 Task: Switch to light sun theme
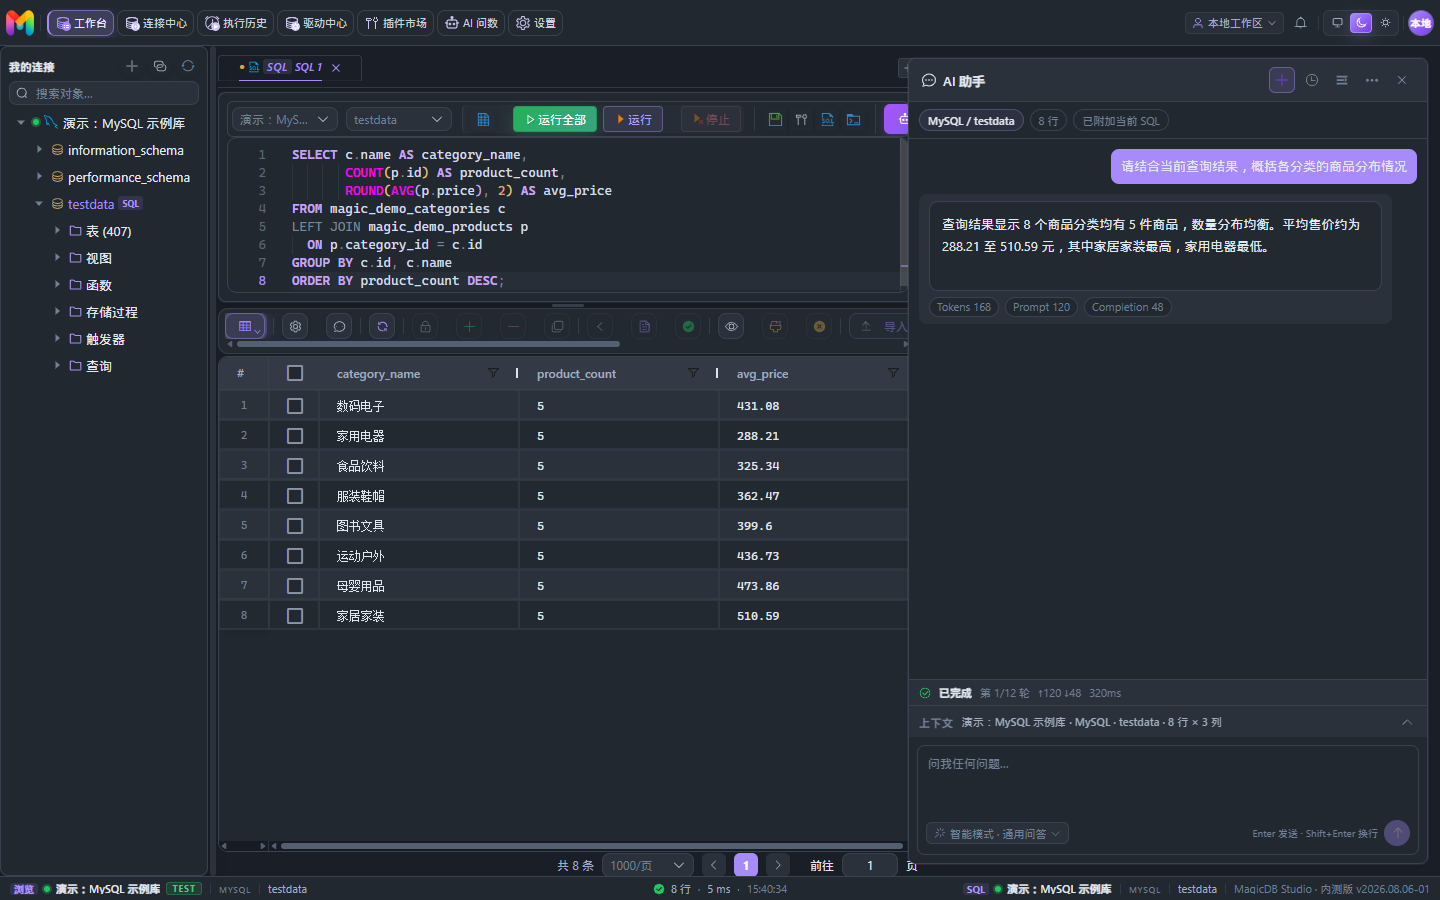1385,23
